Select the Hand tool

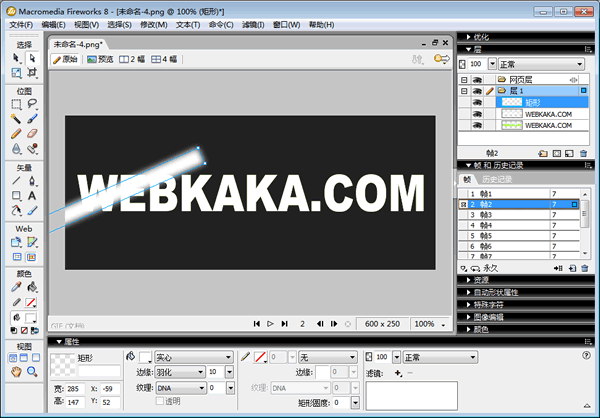pyautogui.click(x=17, y=371)
